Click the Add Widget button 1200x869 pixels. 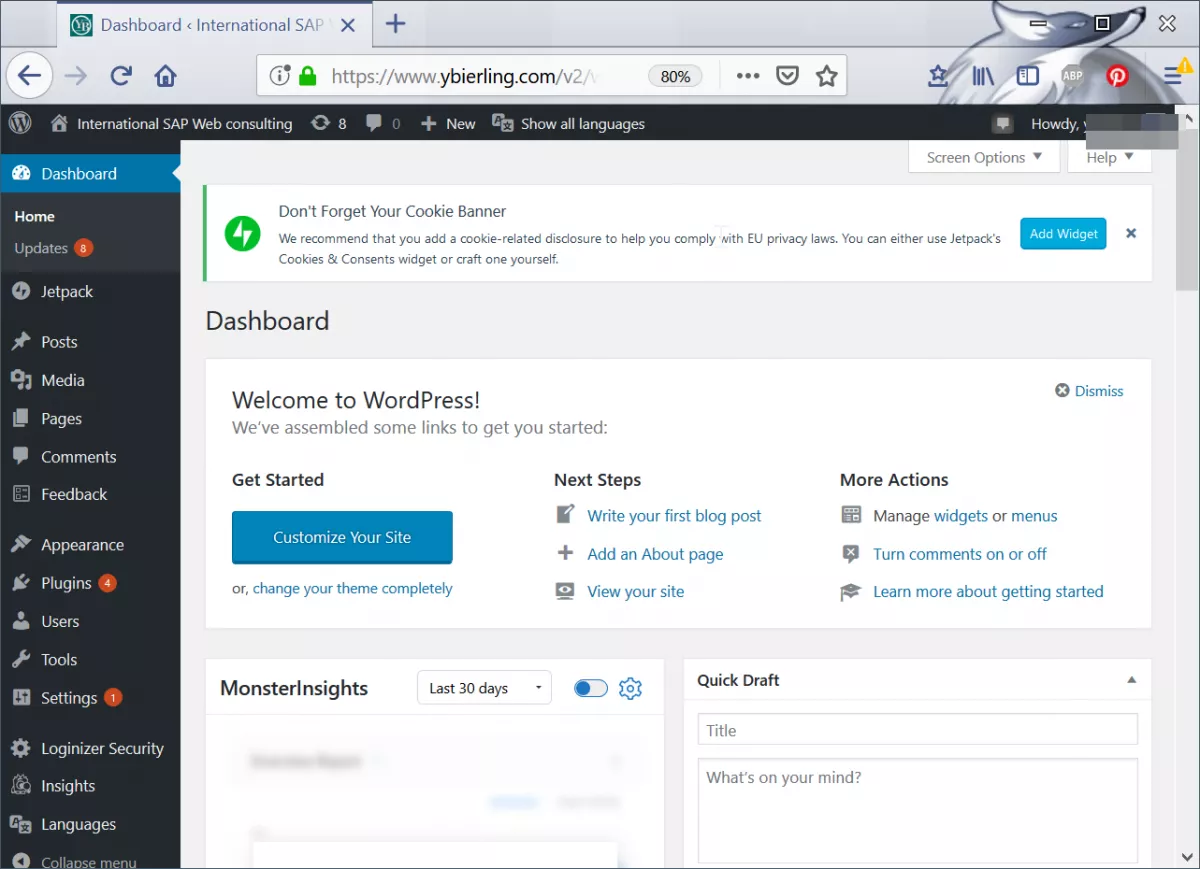click(1063, 233)
